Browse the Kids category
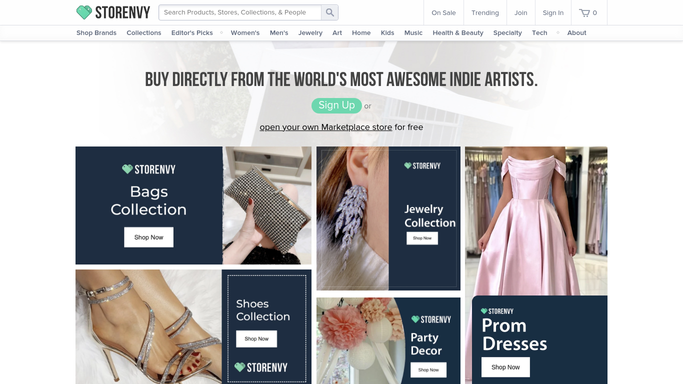Screen dimensions: 683x384 point(387,33)
